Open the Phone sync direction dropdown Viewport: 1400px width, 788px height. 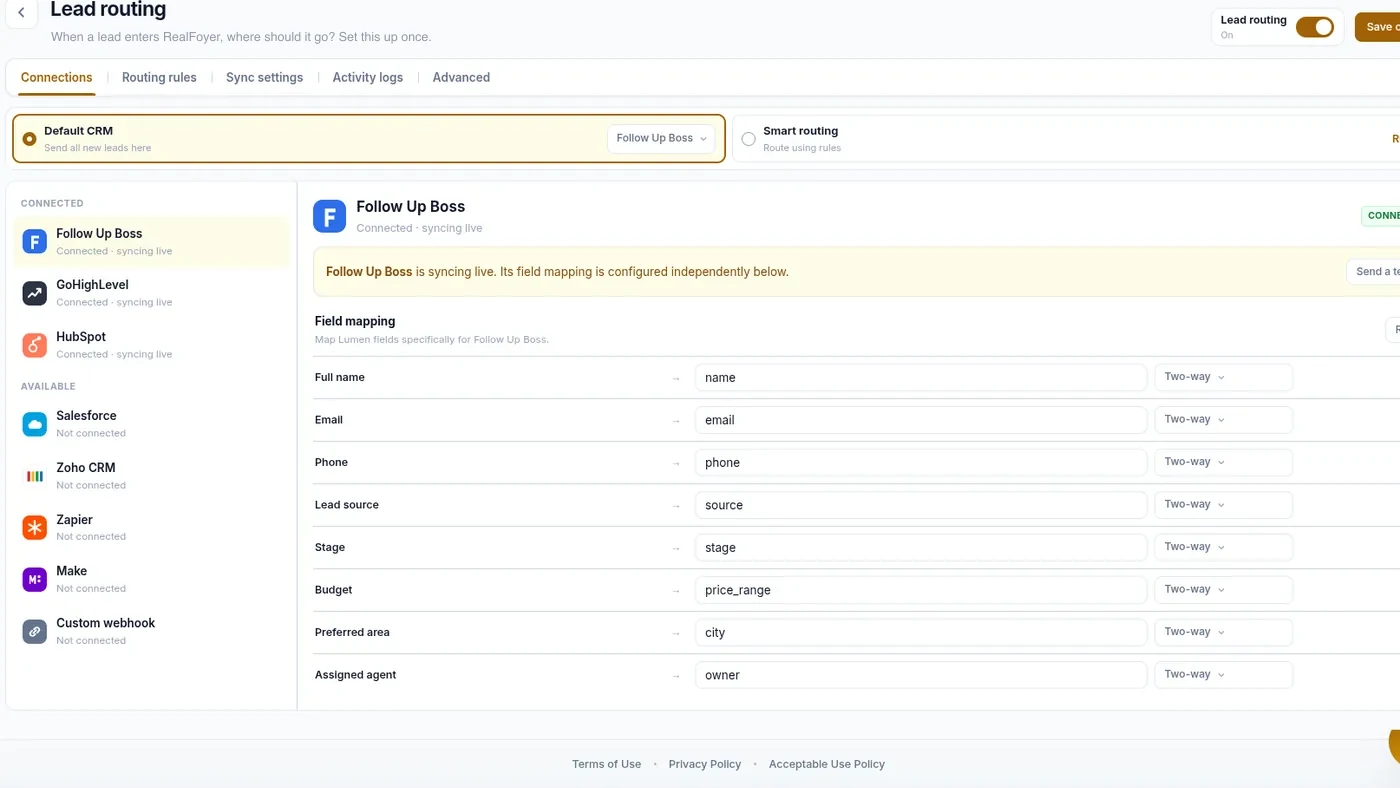[1223, 462]
